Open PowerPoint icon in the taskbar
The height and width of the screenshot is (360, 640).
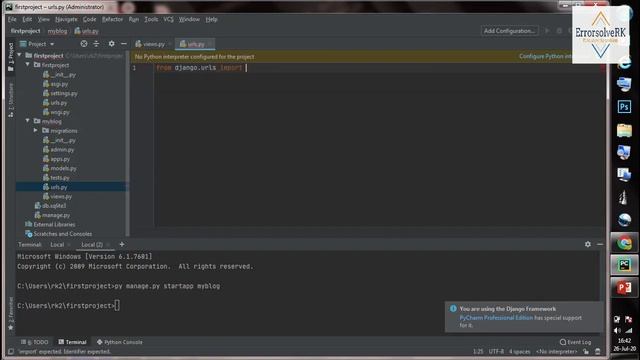click(x=624, y=287)
